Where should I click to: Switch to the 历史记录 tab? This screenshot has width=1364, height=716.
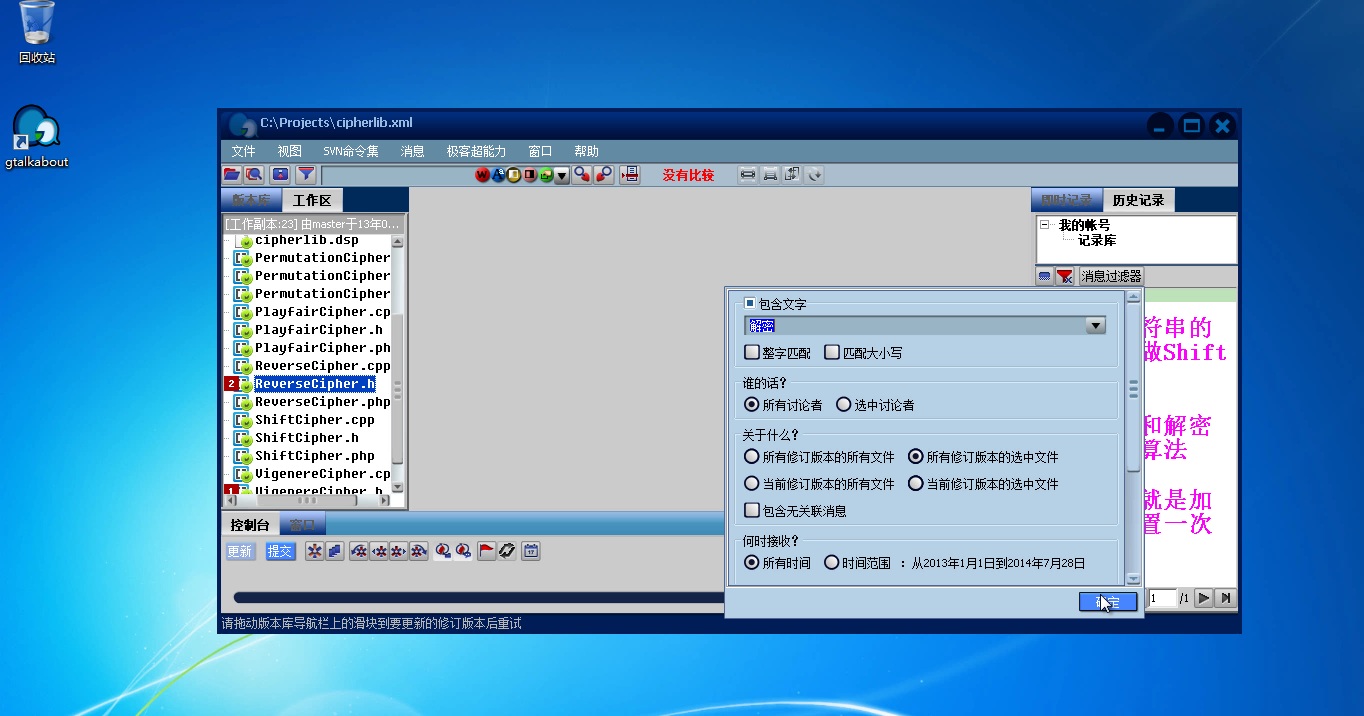click(x=1138, y=200)
